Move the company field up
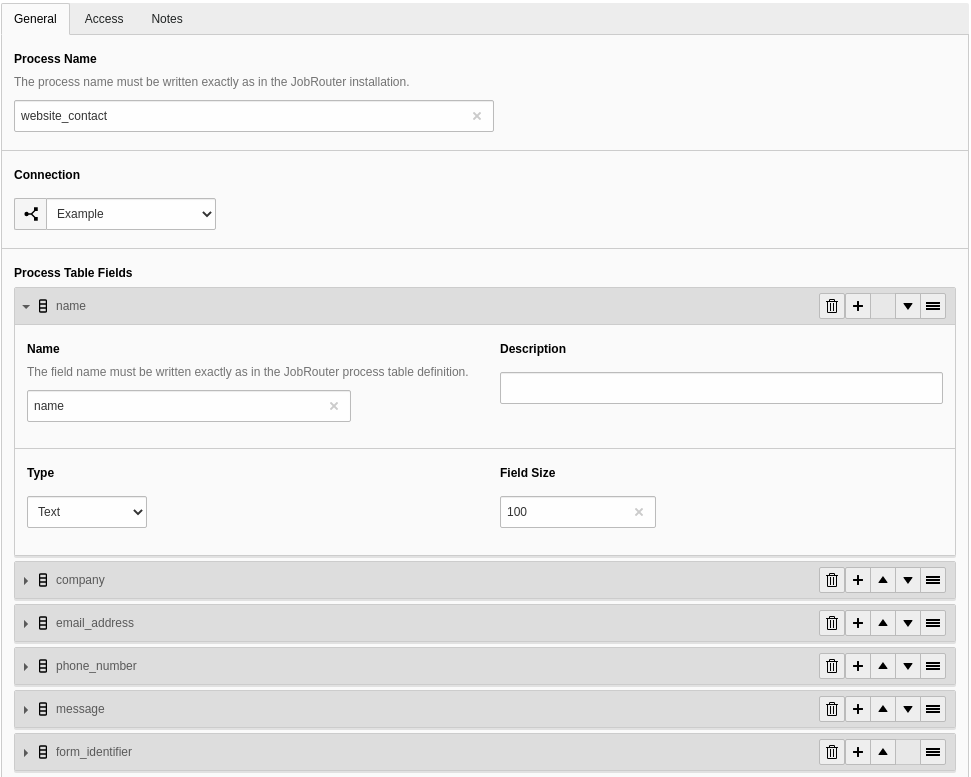Viewport: 971px width, 777px height. [883, 580]
